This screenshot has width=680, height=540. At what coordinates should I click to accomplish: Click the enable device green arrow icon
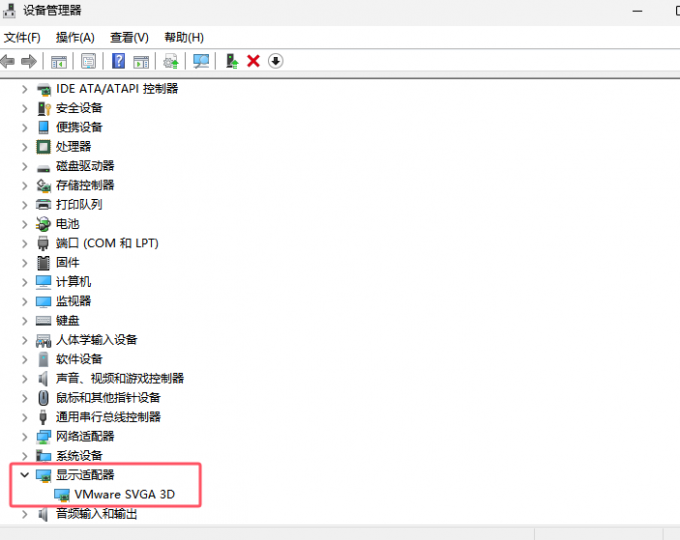231,61
